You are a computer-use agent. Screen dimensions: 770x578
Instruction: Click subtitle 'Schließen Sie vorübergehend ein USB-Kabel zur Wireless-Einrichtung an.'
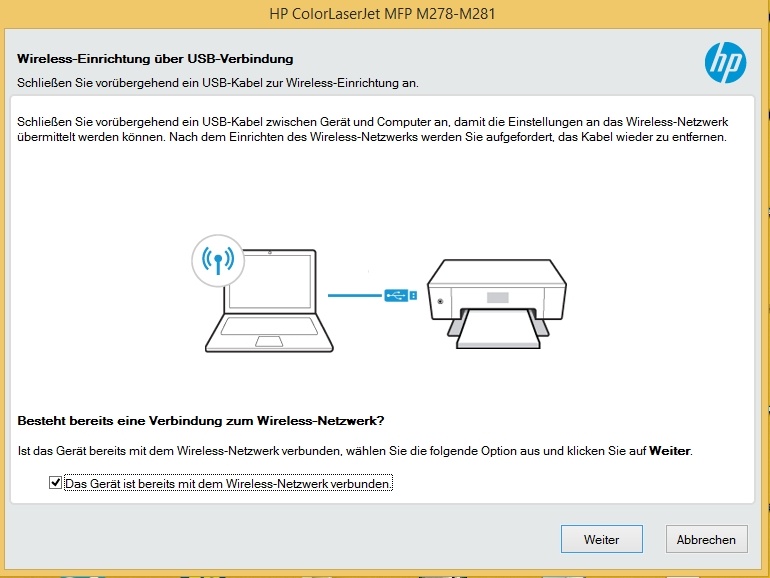[218, 83]
